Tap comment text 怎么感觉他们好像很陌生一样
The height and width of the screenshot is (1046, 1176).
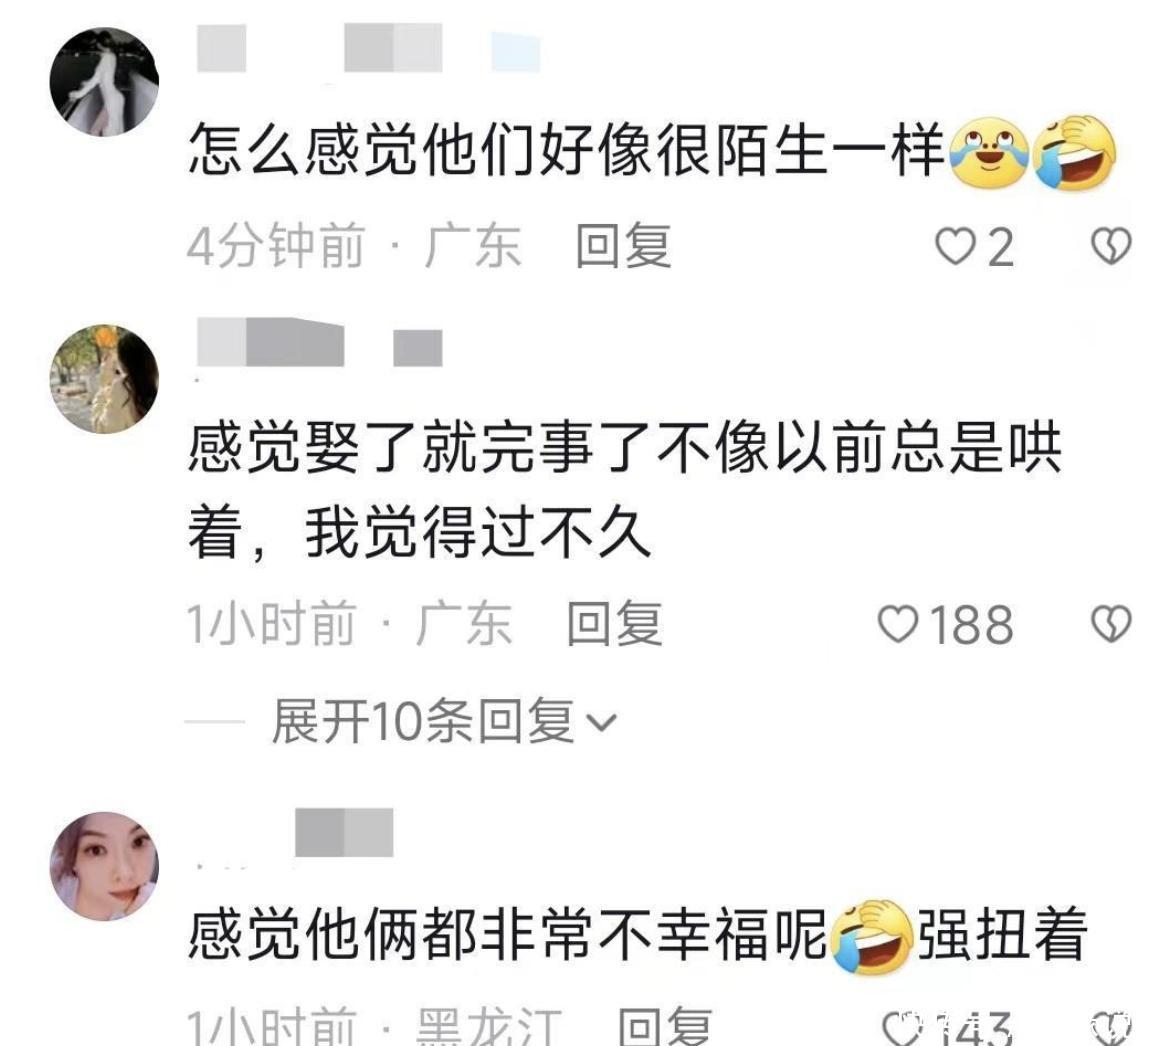[566, 150]
